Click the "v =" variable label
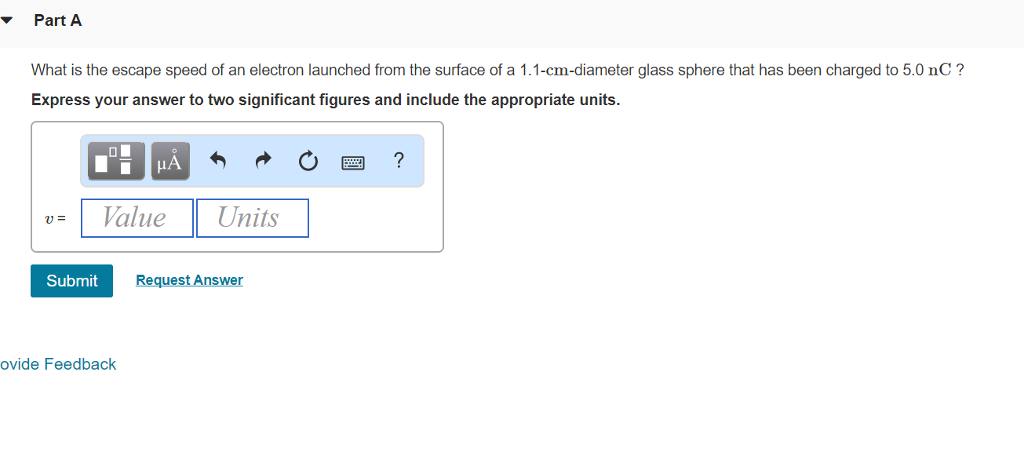This screenshot has height=474, width=1024. pyautogui.click(x=55, y=219)
